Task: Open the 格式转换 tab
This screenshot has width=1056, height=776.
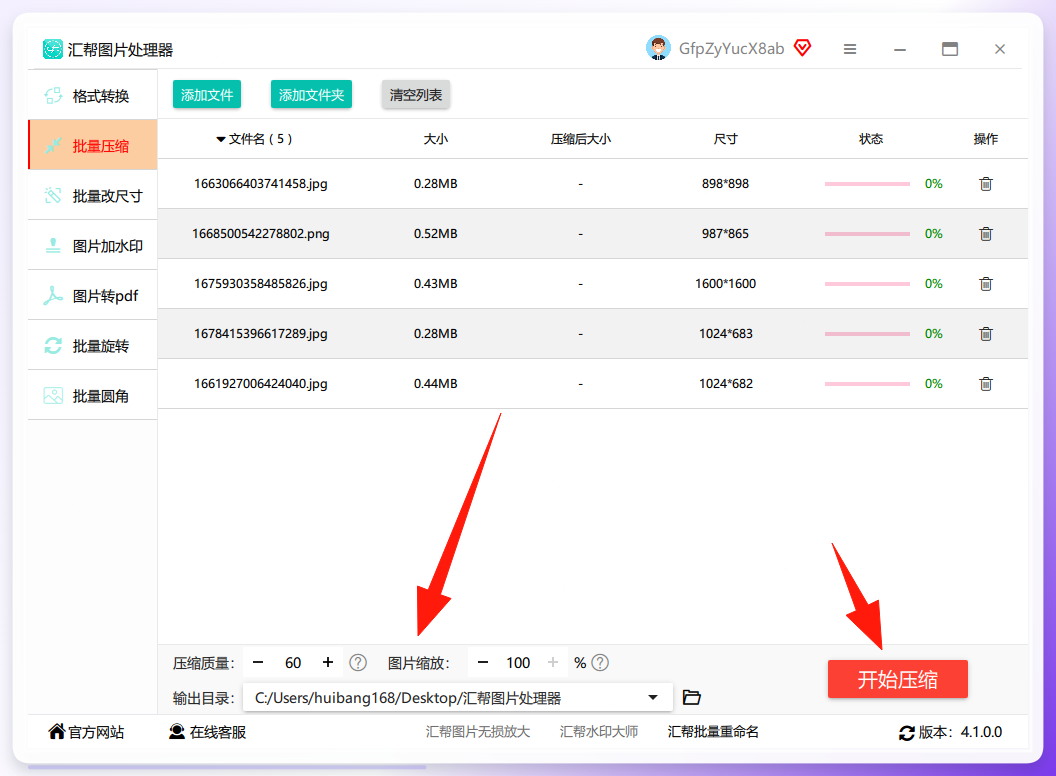Action: (x=93, y=95)
